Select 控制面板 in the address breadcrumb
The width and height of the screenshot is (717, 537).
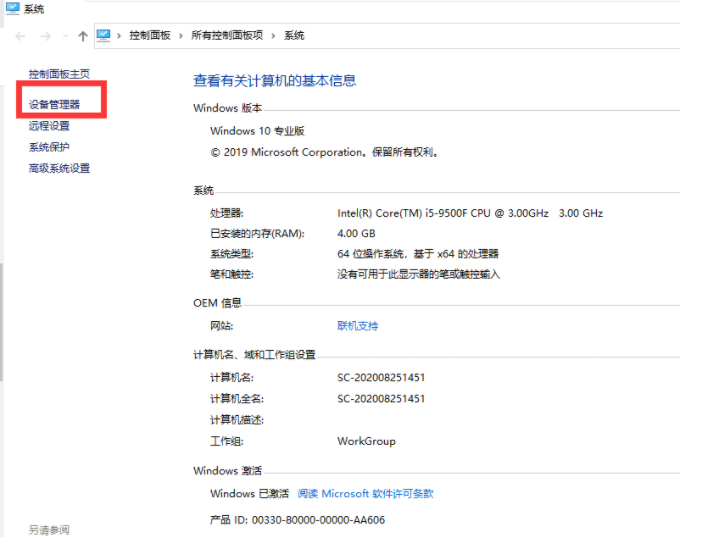[150, 36]
